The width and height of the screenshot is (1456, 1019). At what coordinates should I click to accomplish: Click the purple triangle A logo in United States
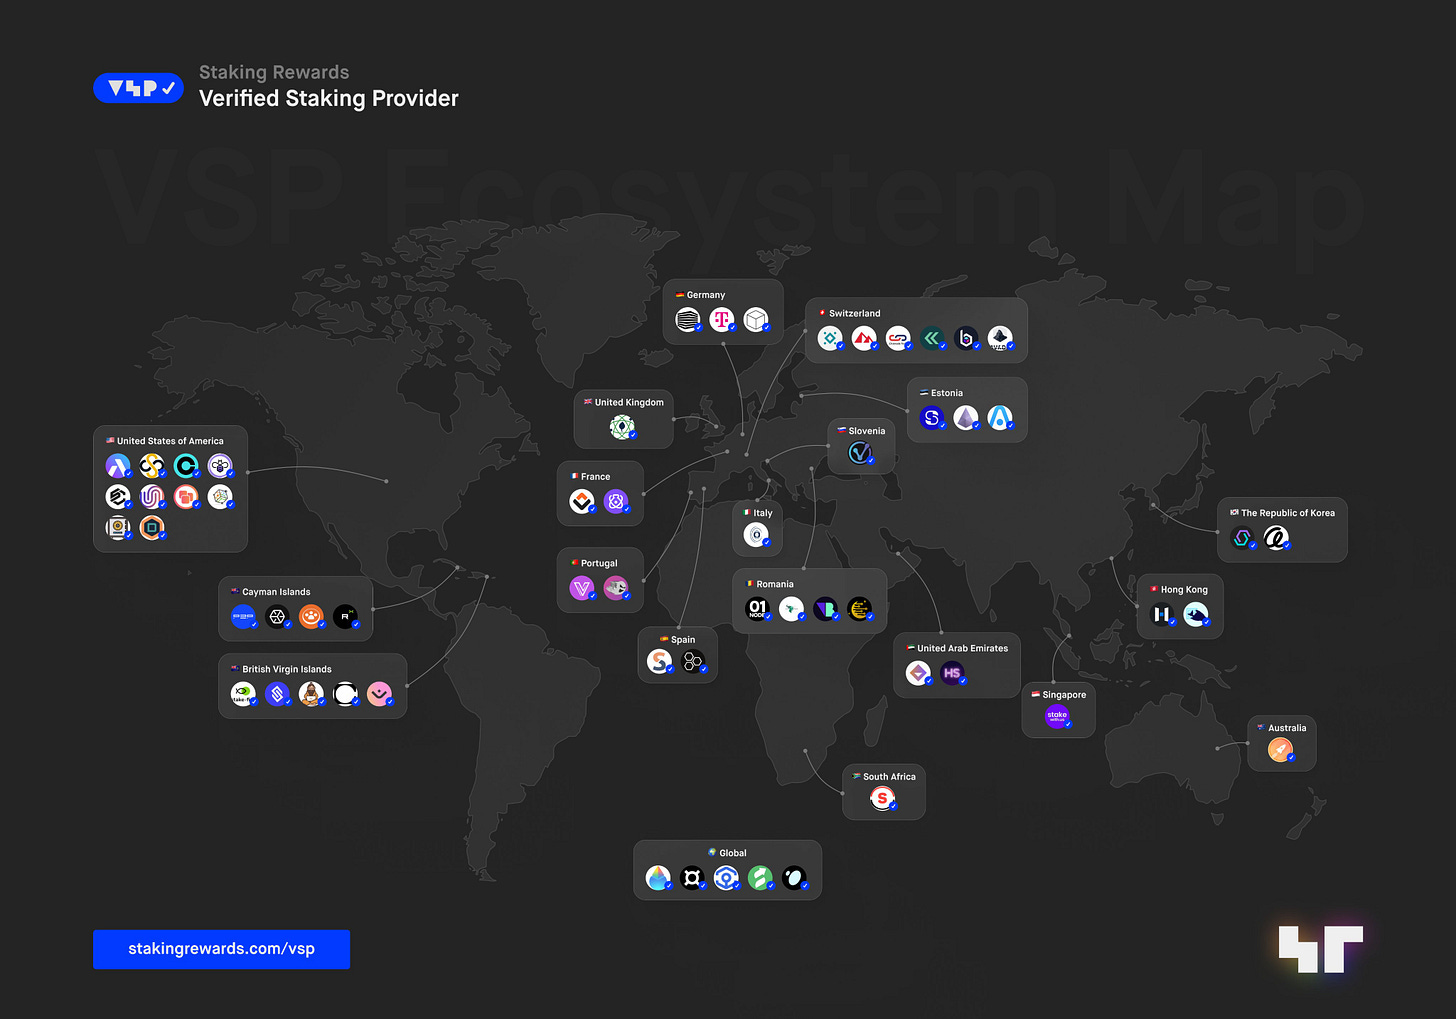coord(118,466)
